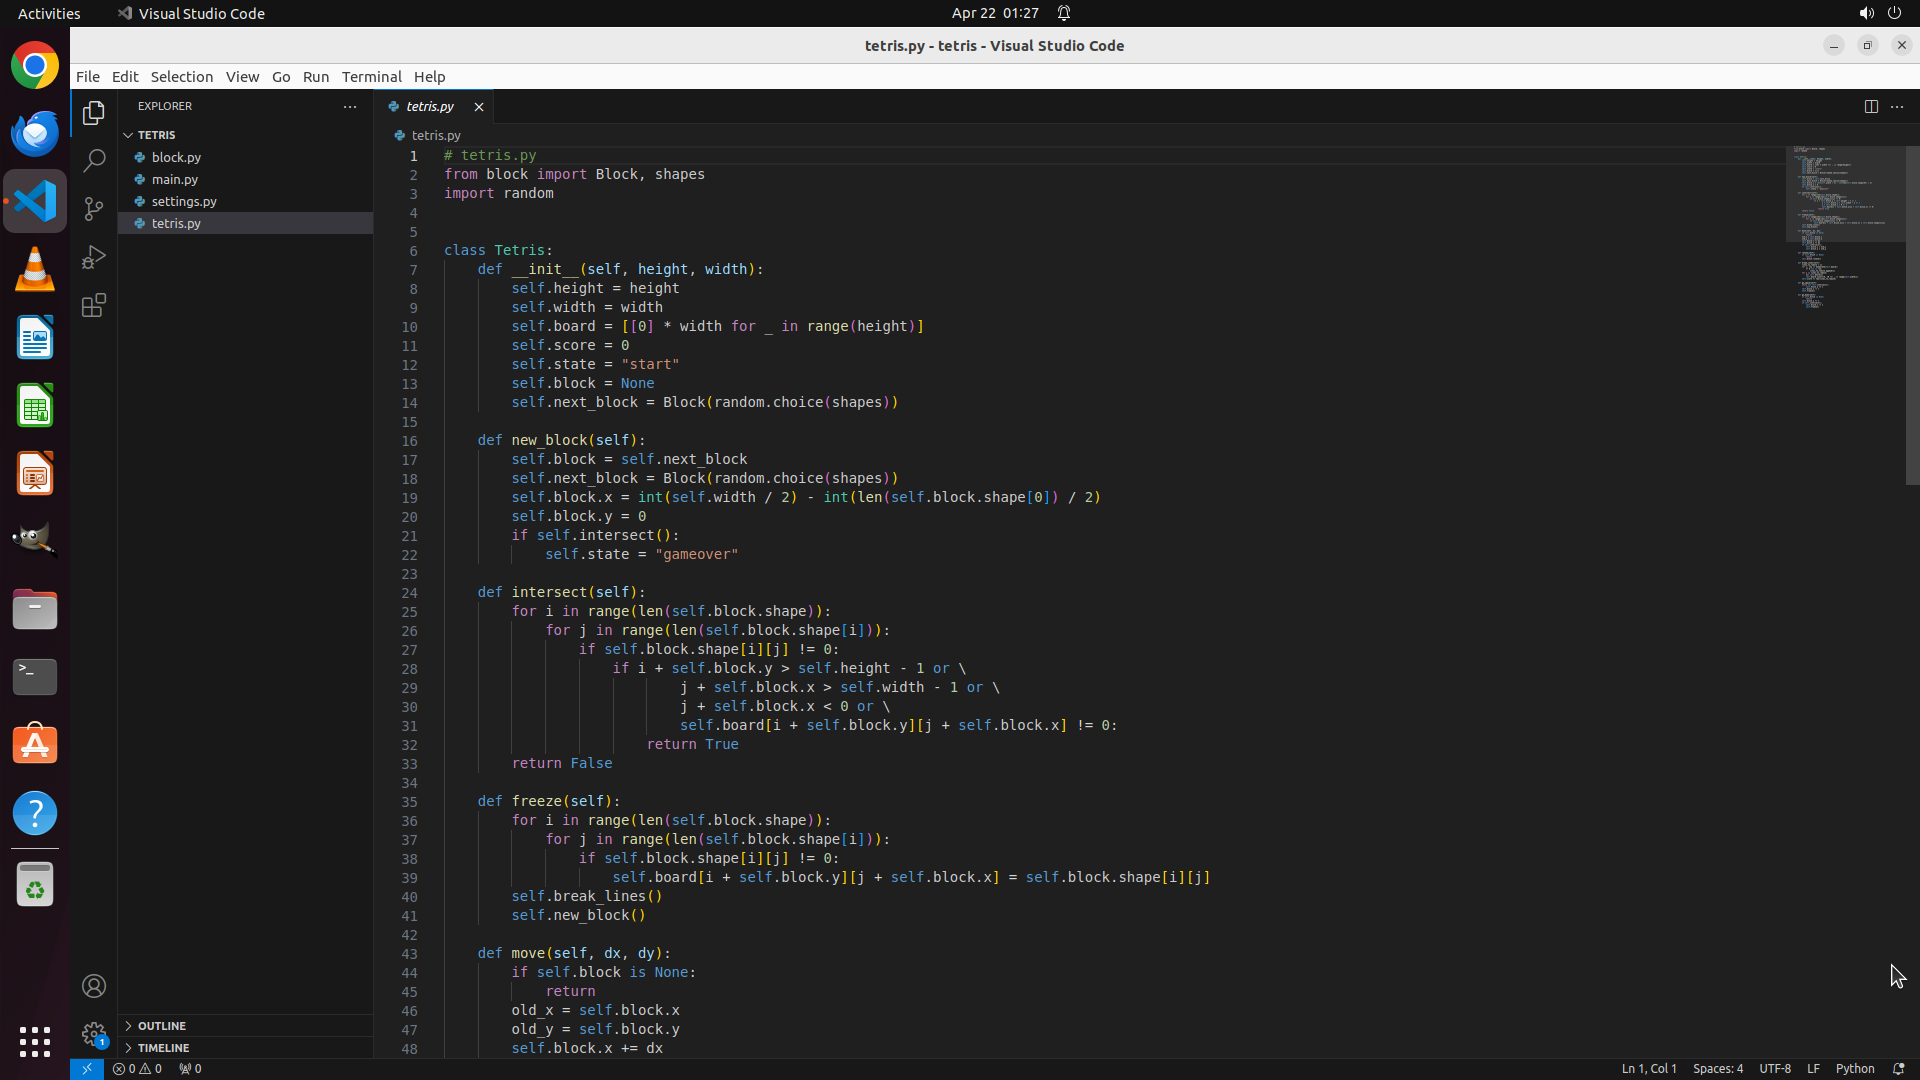
Task: Click the Python language mode button
Action: tap(1854, 1068)
